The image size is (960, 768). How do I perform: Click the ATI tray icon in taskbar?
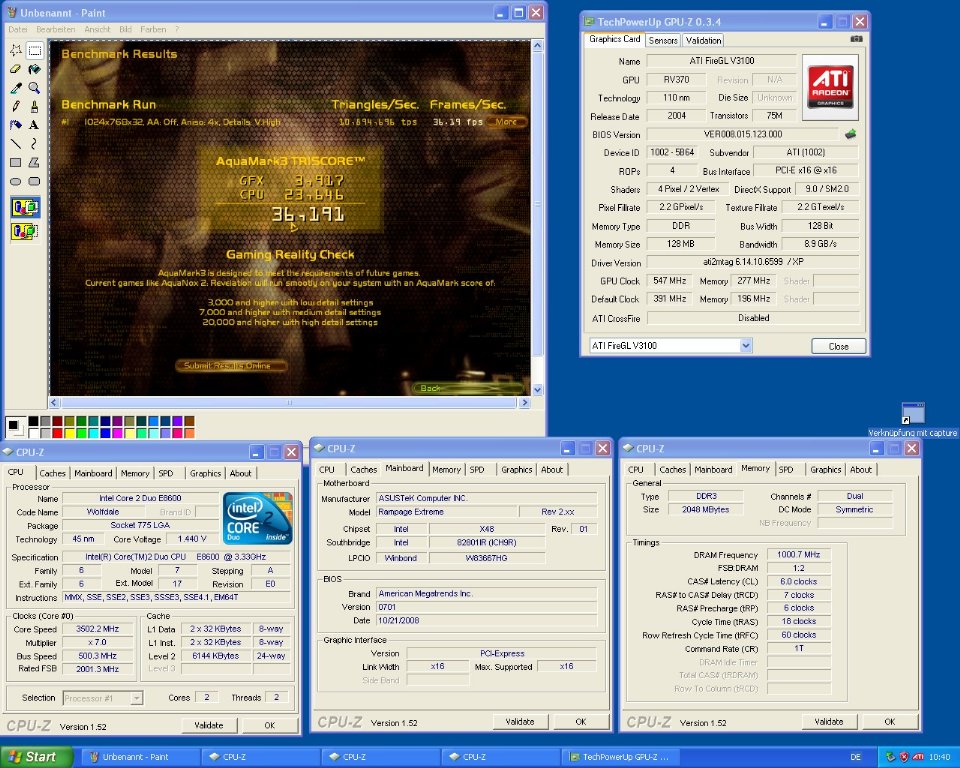(918, 757)
